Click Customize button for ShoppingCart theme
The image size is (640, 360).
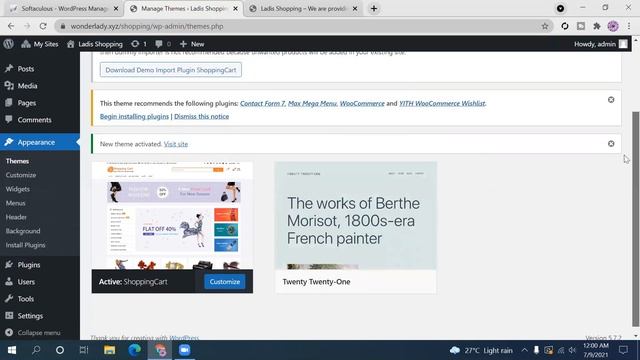click(x=224, y=282)
